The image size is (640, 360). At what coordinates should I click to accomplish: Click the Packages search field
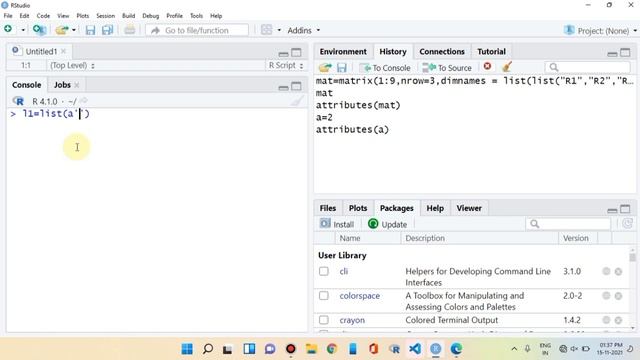point(568,224)
